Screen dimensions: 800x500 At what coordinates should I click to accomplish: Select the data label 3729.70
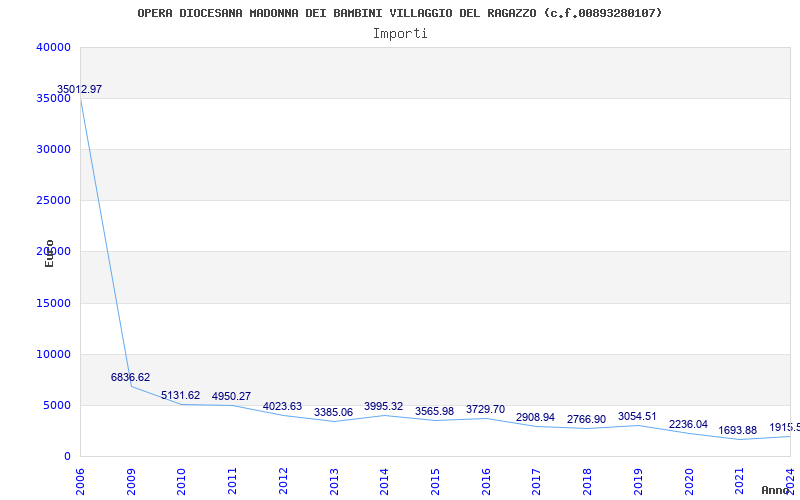pyautogui.click(x=485, y=410)
